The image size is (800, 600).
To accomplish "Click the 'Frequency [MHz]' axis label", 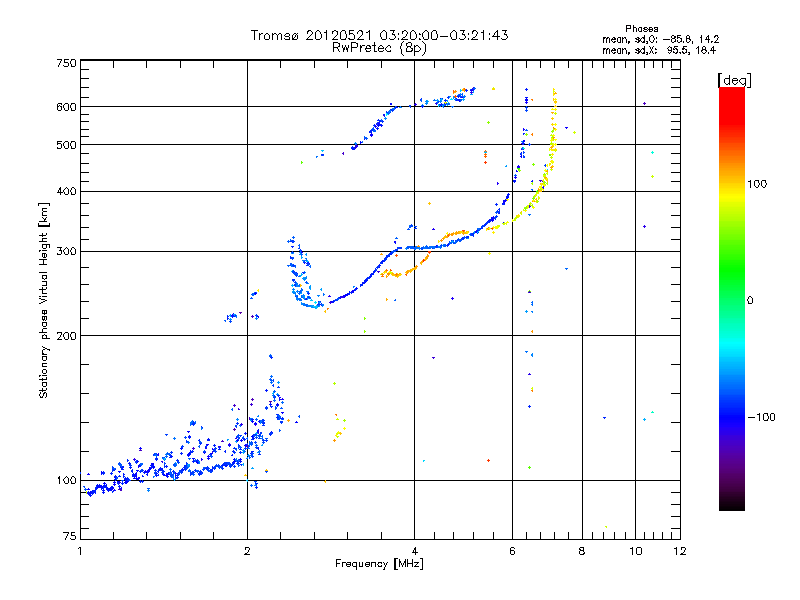I will point(379,564).
